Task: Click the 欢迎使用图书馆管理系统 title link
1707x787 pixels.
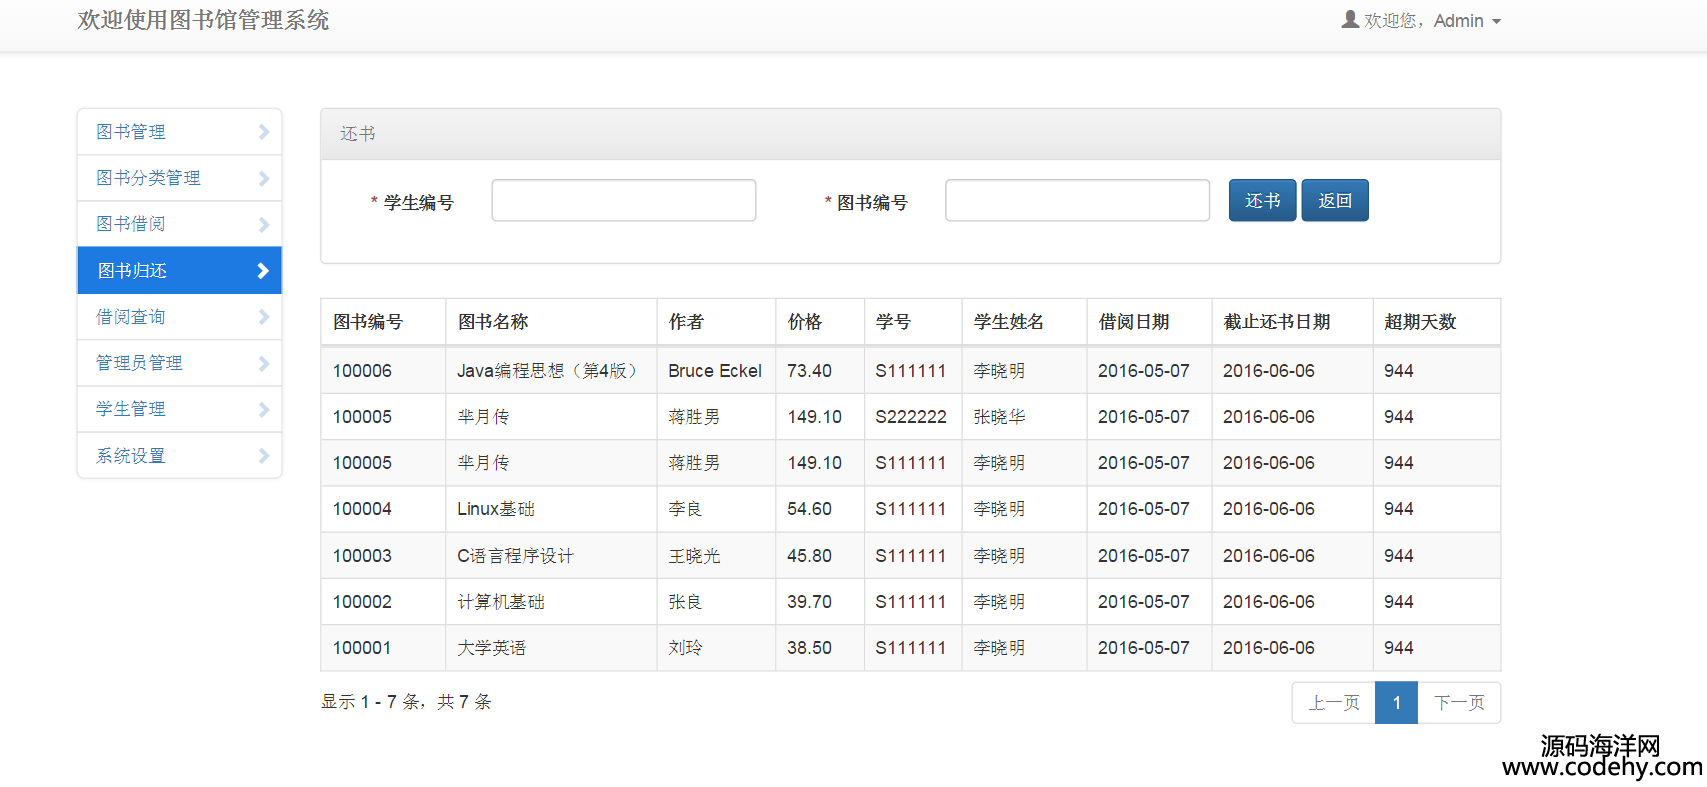Action: tap(203, 21)
